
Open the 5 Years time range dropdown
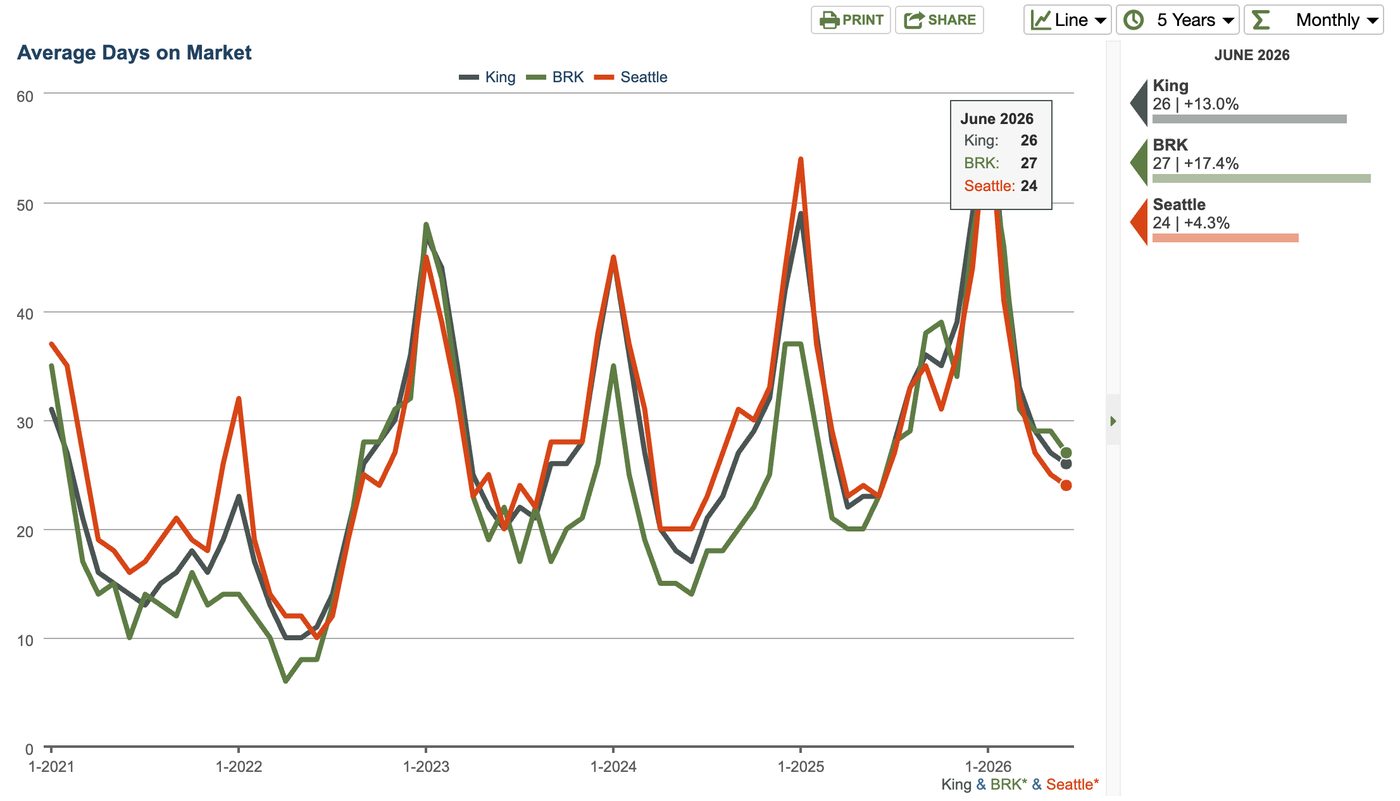(1178, 20)
